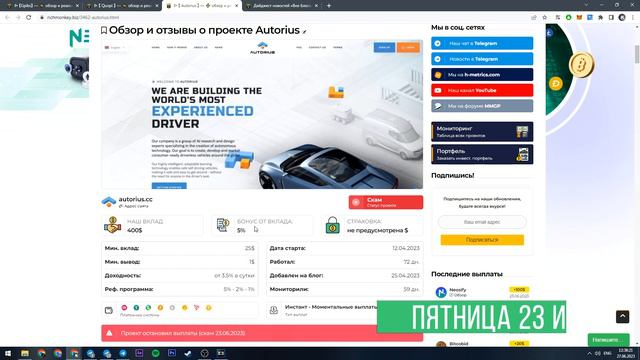Click the handshake deposit icon
The width and height of the screenshot is (640, 360).
tap(113, 225)
